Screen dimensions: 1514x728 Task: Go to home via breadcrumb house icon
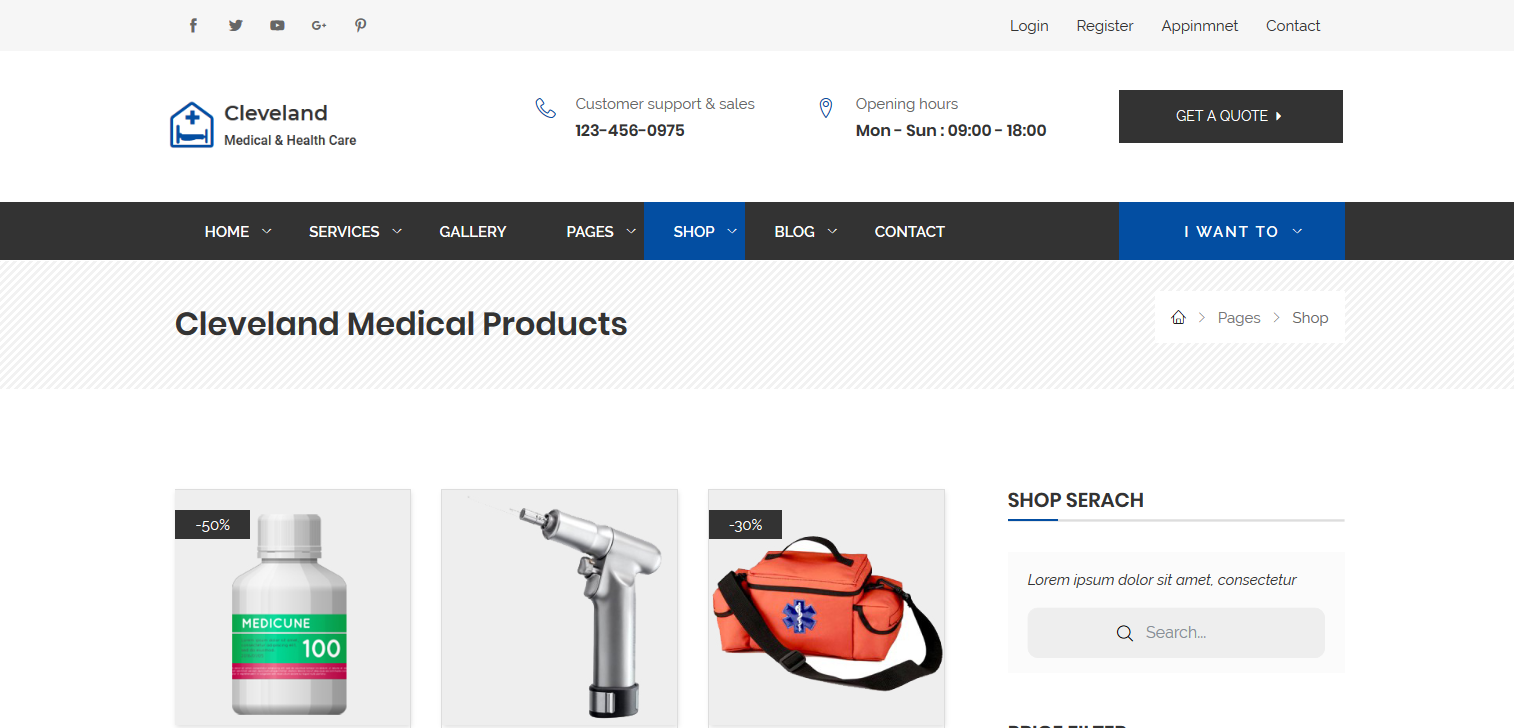coord(1178,318)
